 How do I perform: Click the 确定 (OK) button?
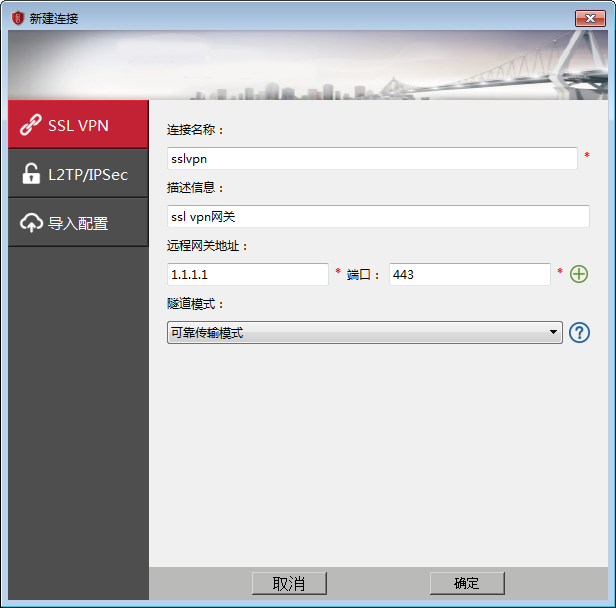tap(467, 583)
